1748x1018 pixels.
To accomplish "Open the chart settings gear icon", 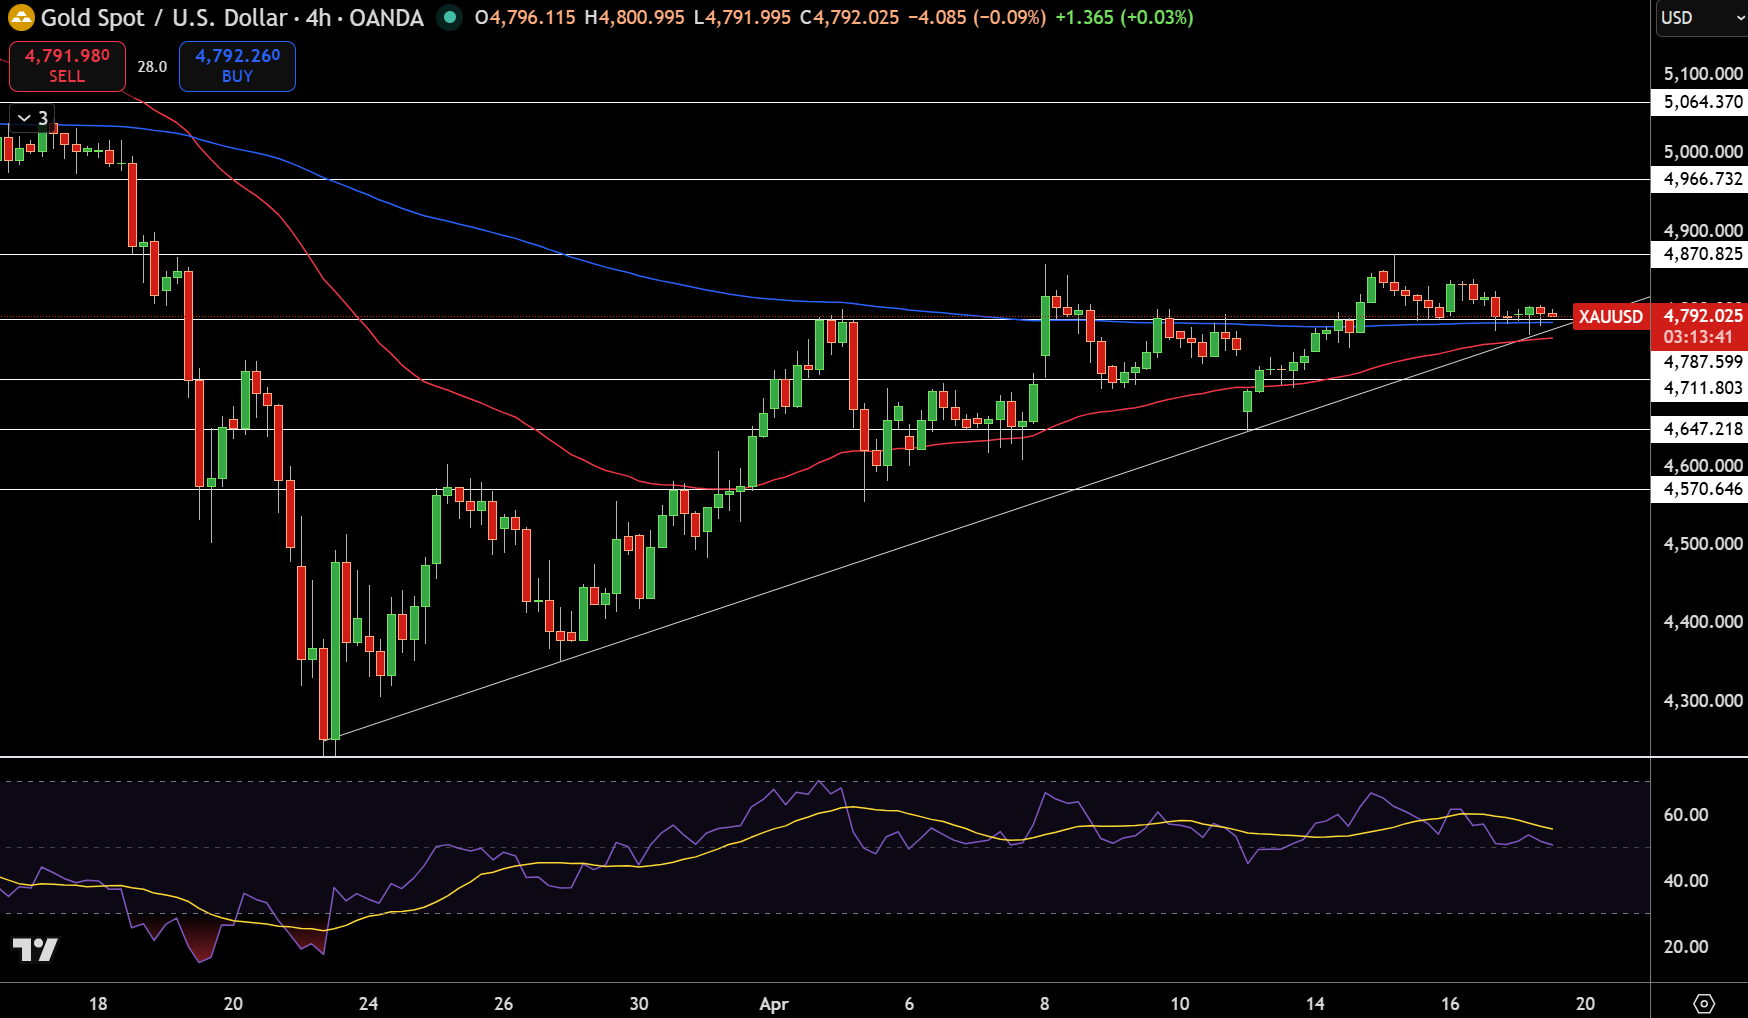I will point(1704,1003).
